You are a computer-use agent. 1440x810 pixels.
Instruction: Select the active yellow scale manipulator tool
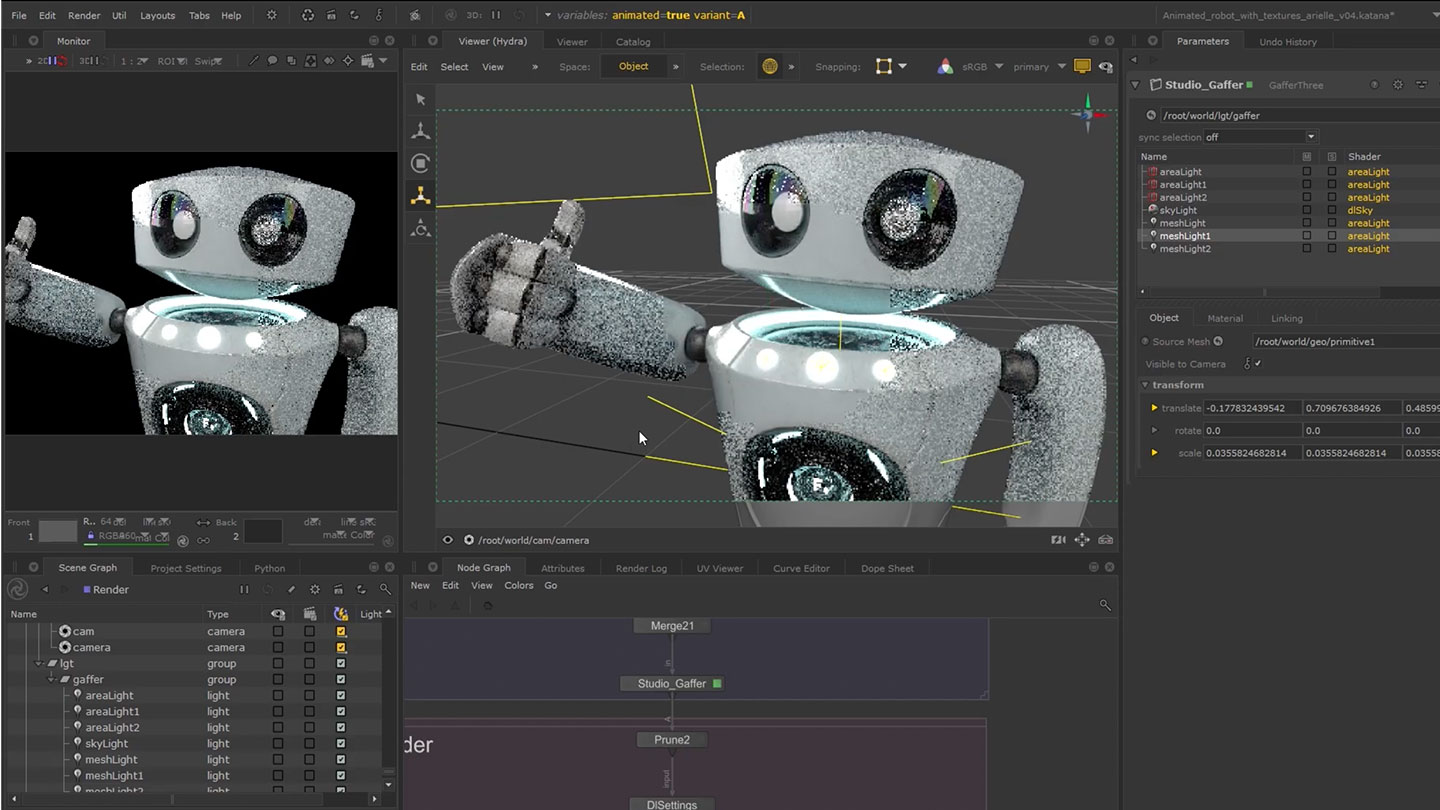click(420, 196)
